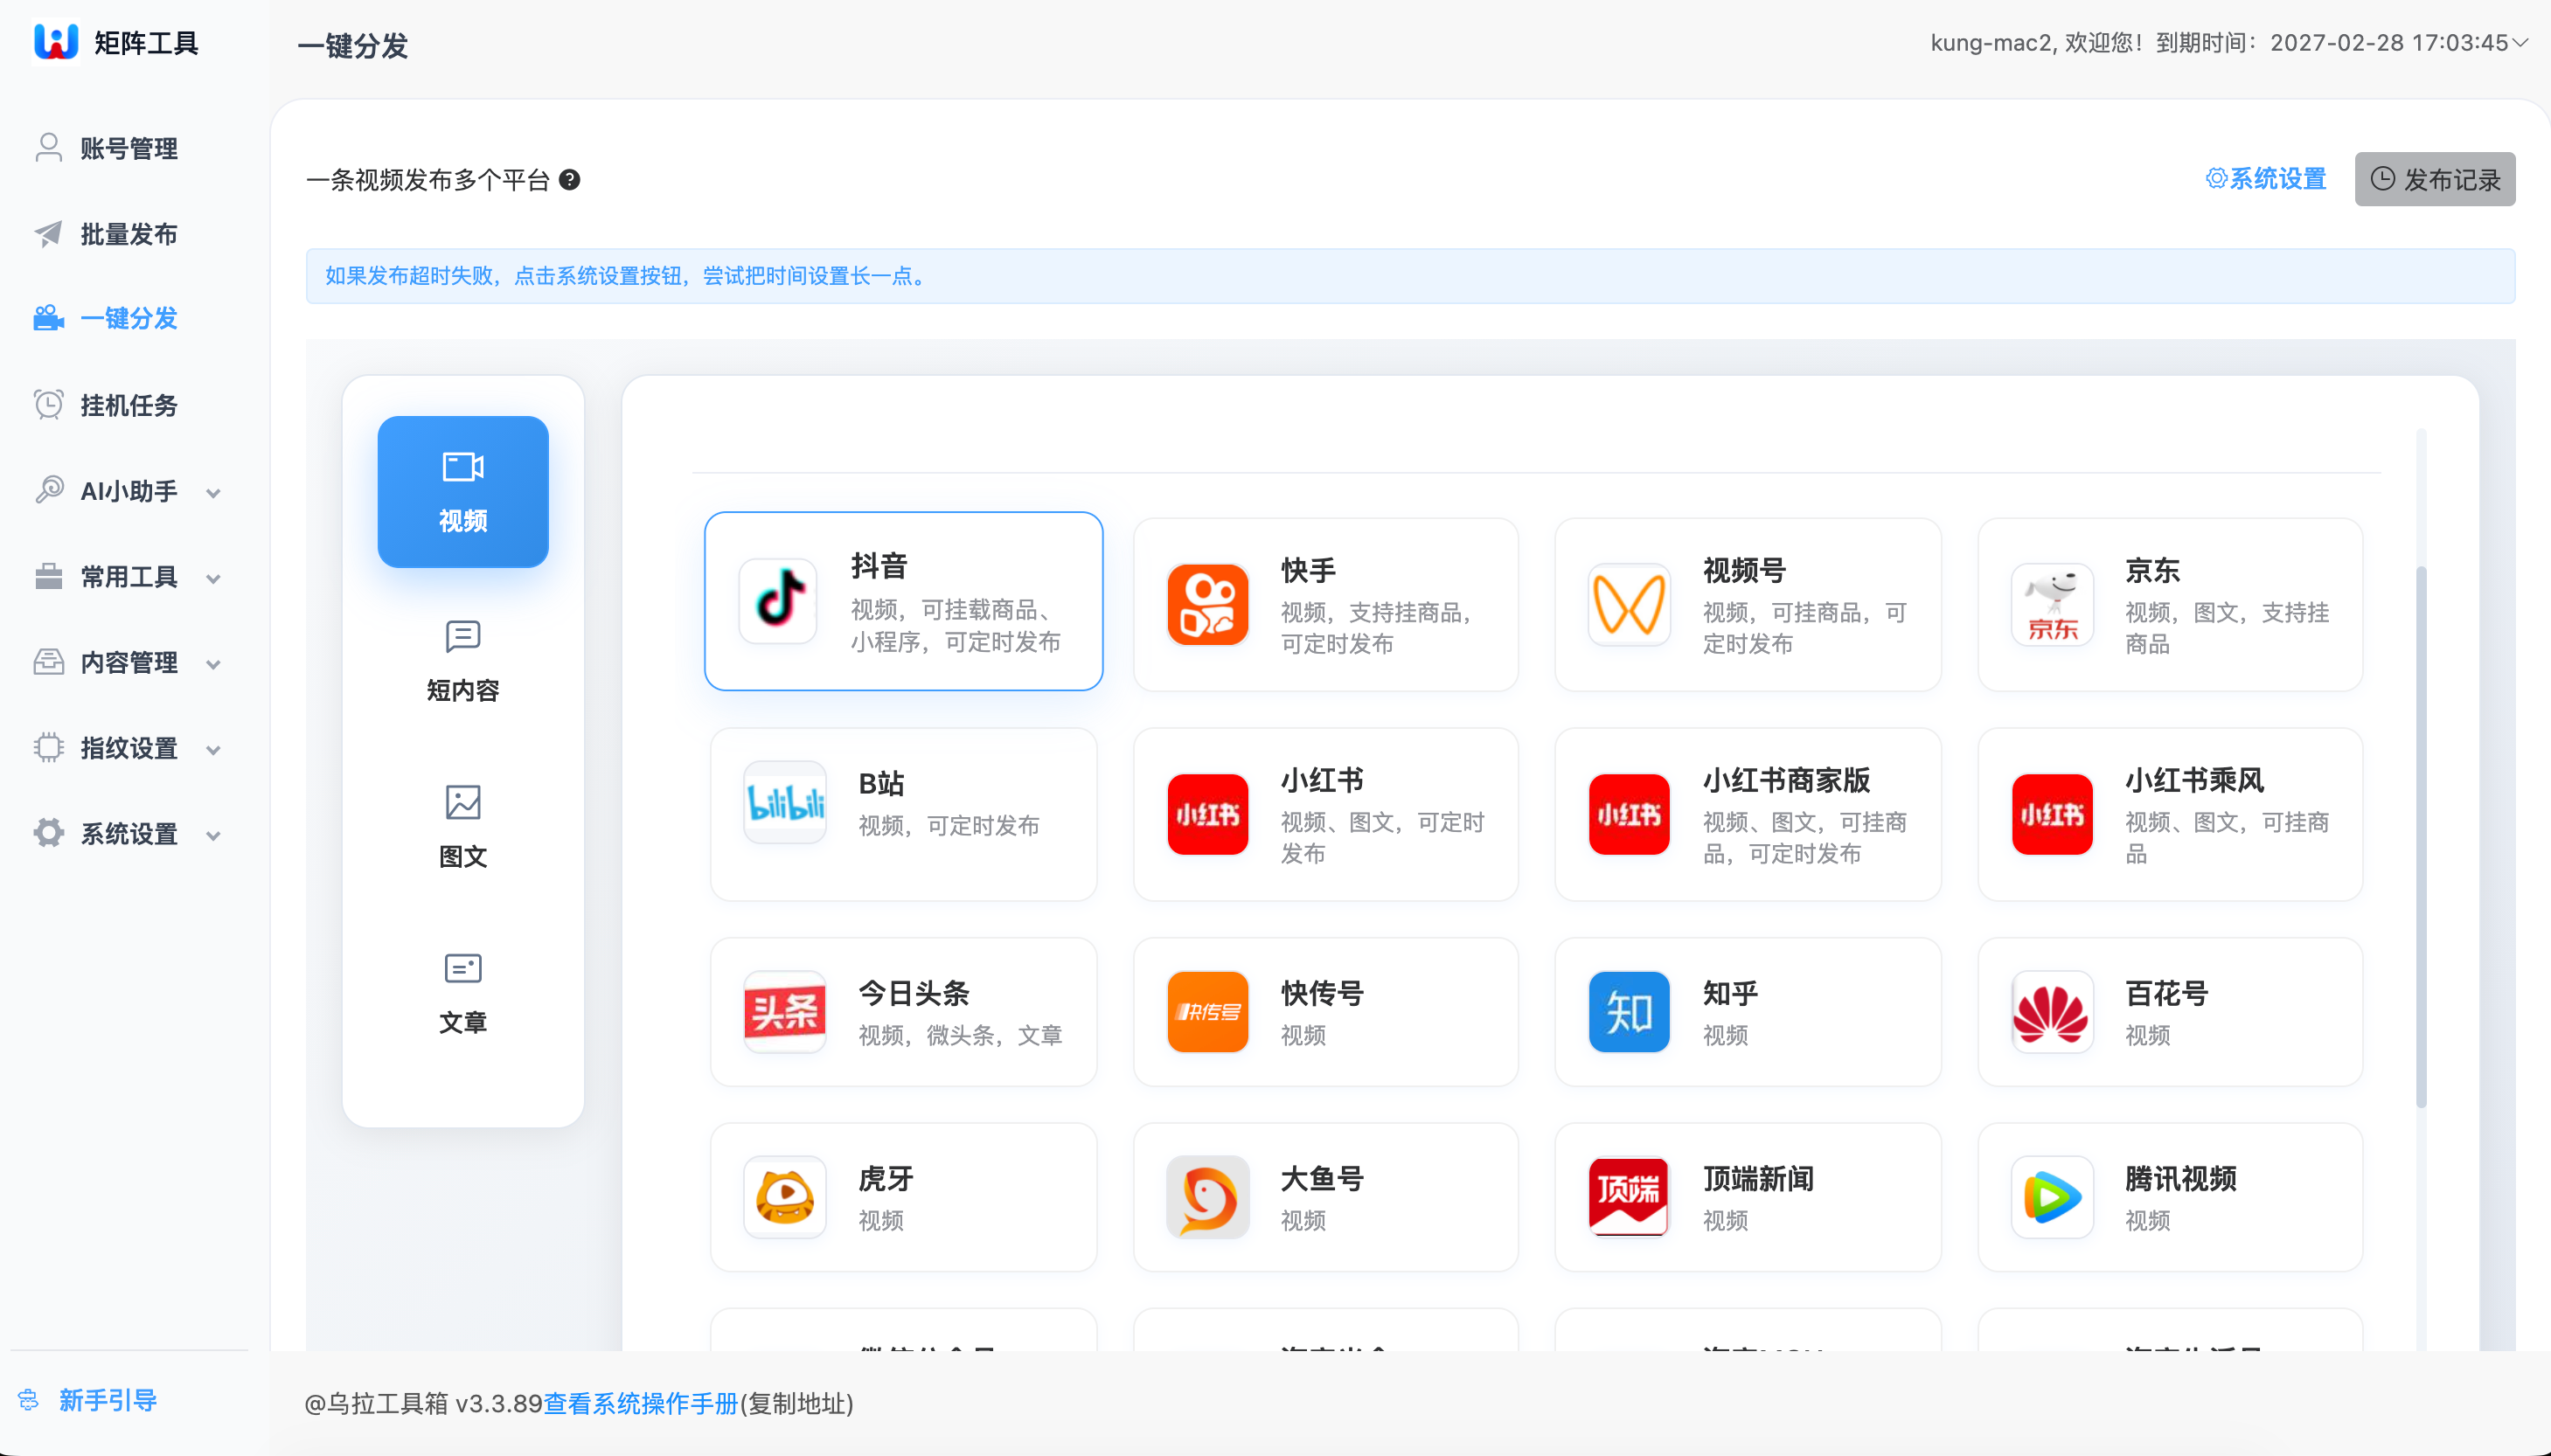Switch to the 短内容 tab

pos(463,661)
